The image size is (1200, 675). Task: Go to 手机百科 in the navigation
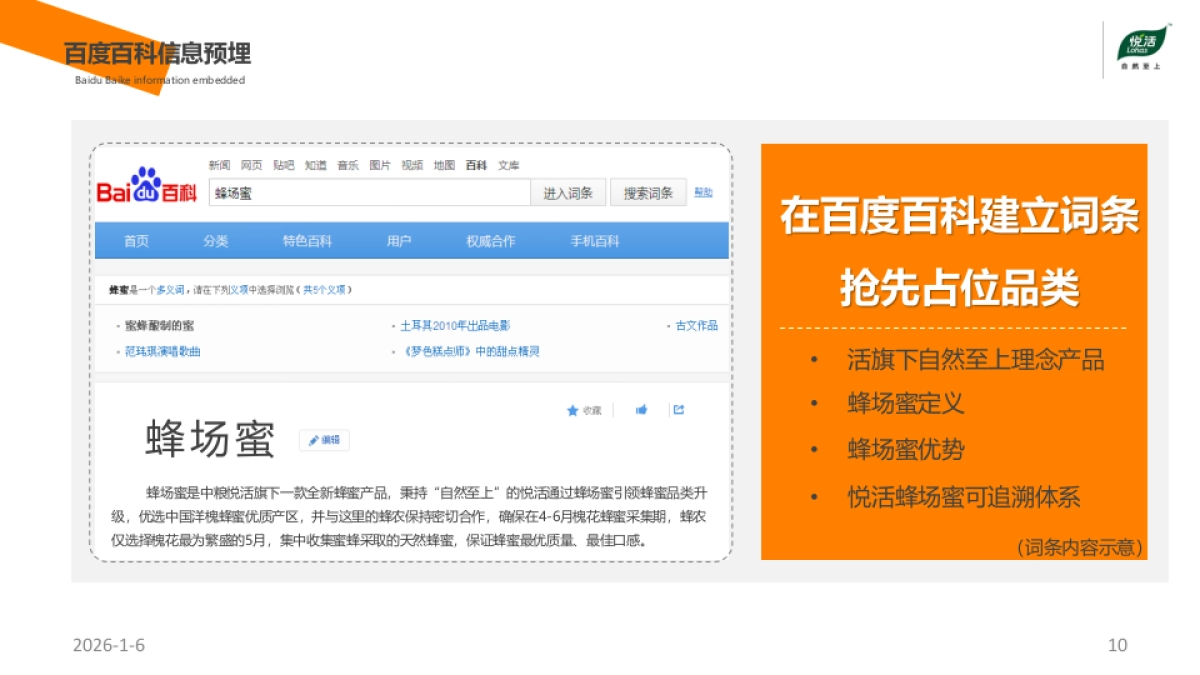(596, 240)
